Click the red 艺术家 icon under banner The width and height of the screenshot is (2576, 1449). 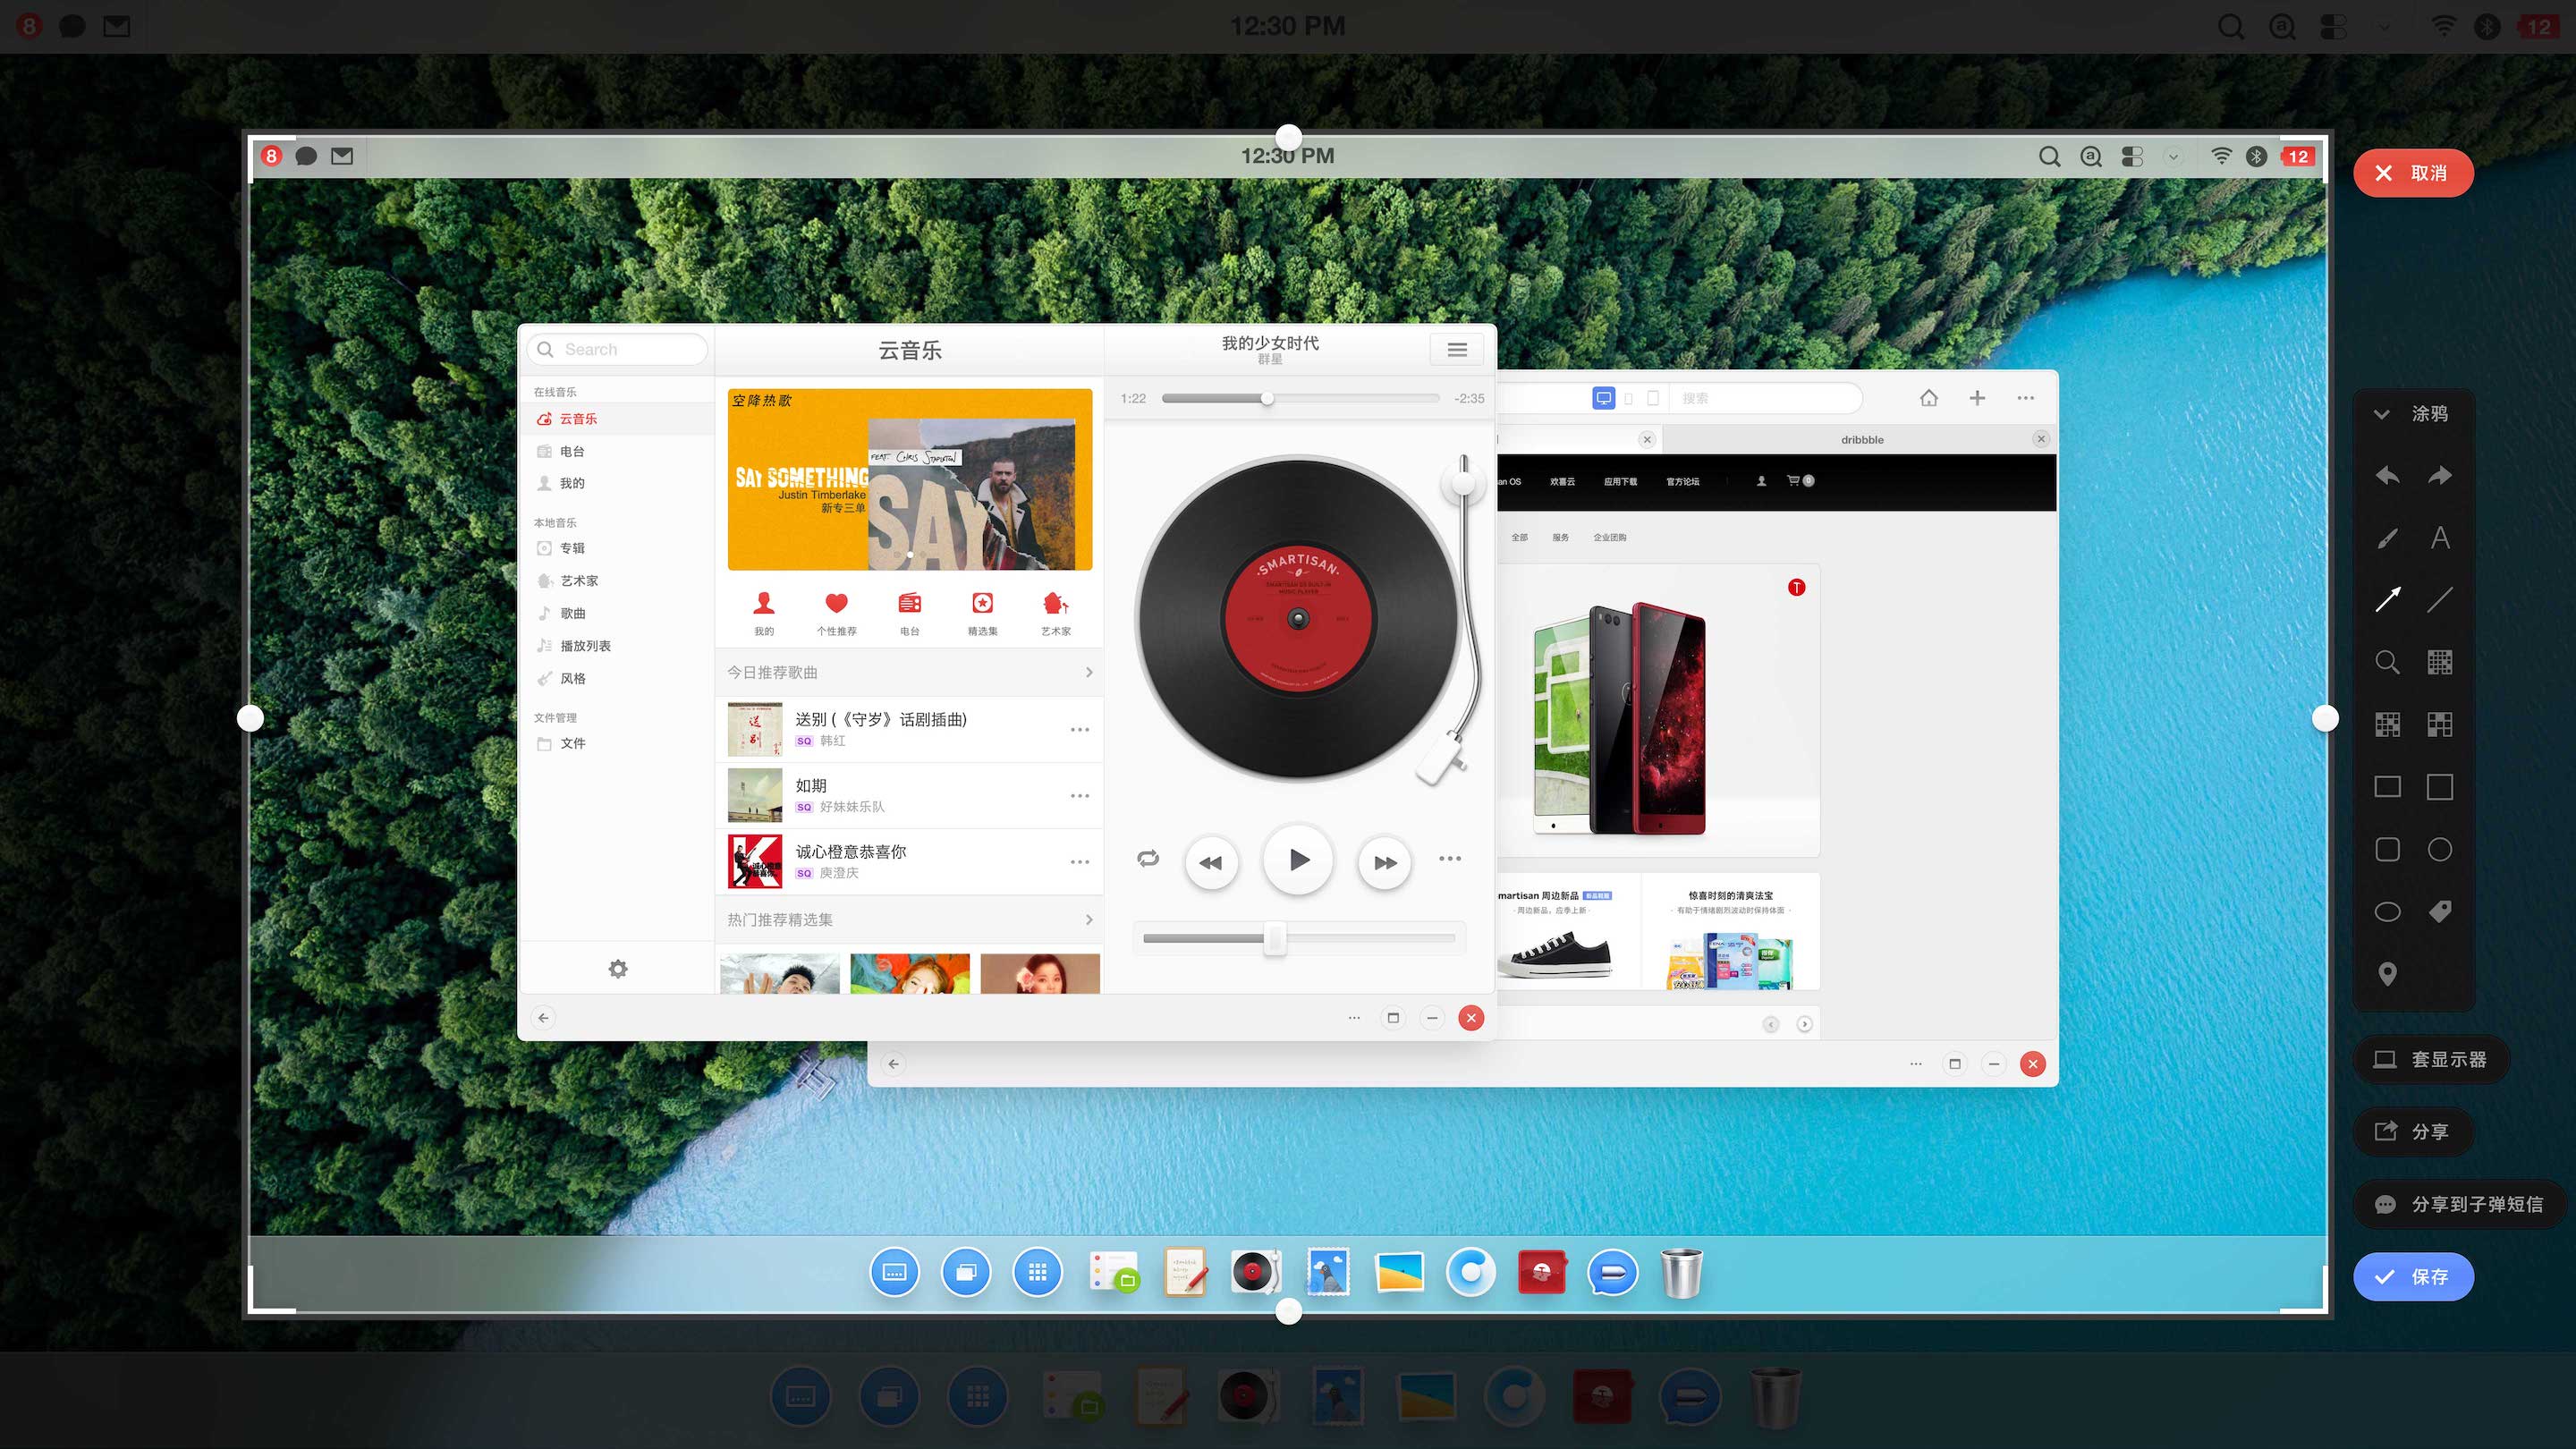pos(1056,603)
